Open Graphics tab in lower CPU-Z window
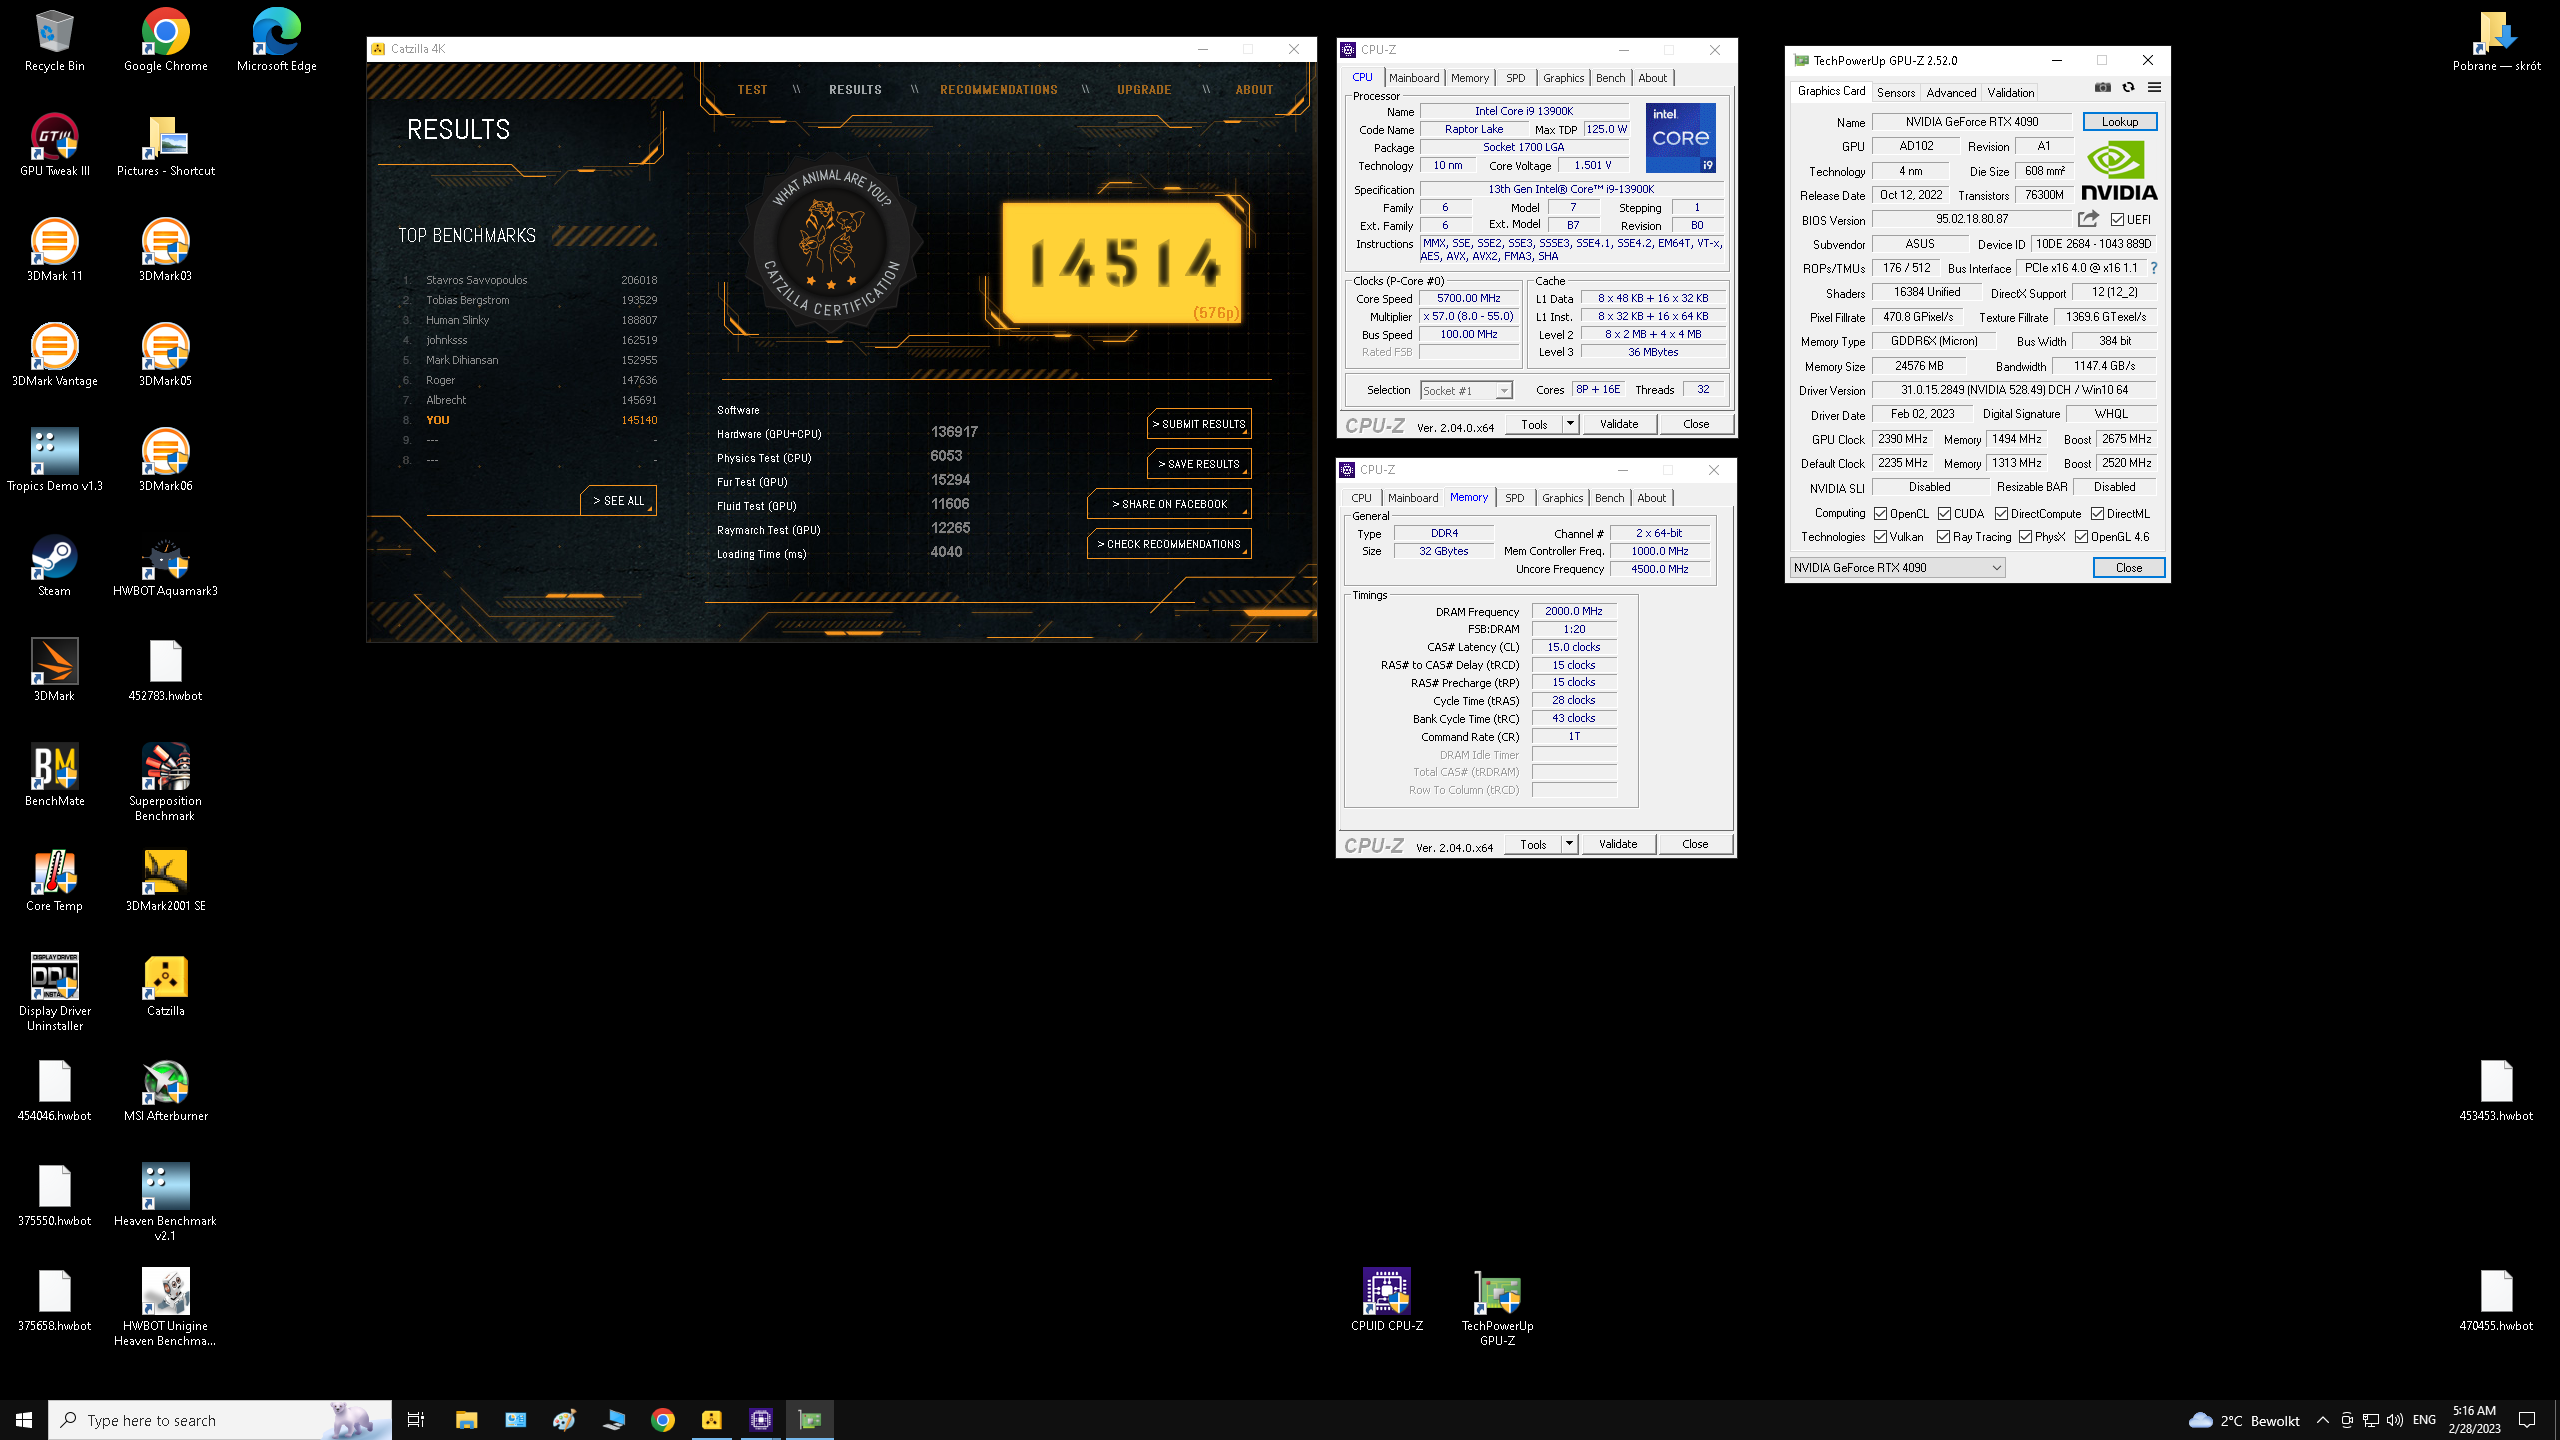The height and width of the screenshot is (1440, 2560). 1562,498
